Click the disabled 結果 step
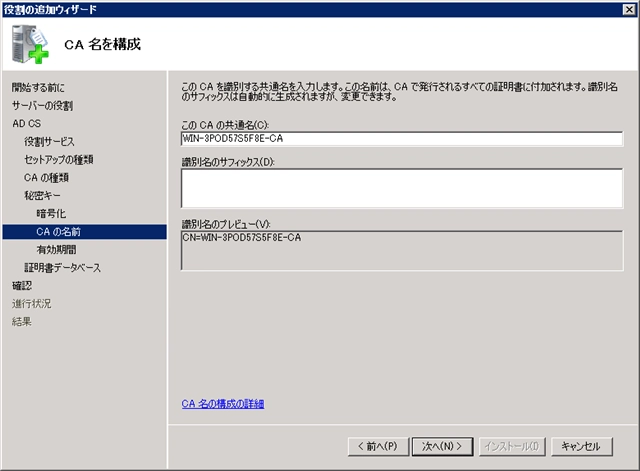 pyautogui.click(x=22, y=322)
